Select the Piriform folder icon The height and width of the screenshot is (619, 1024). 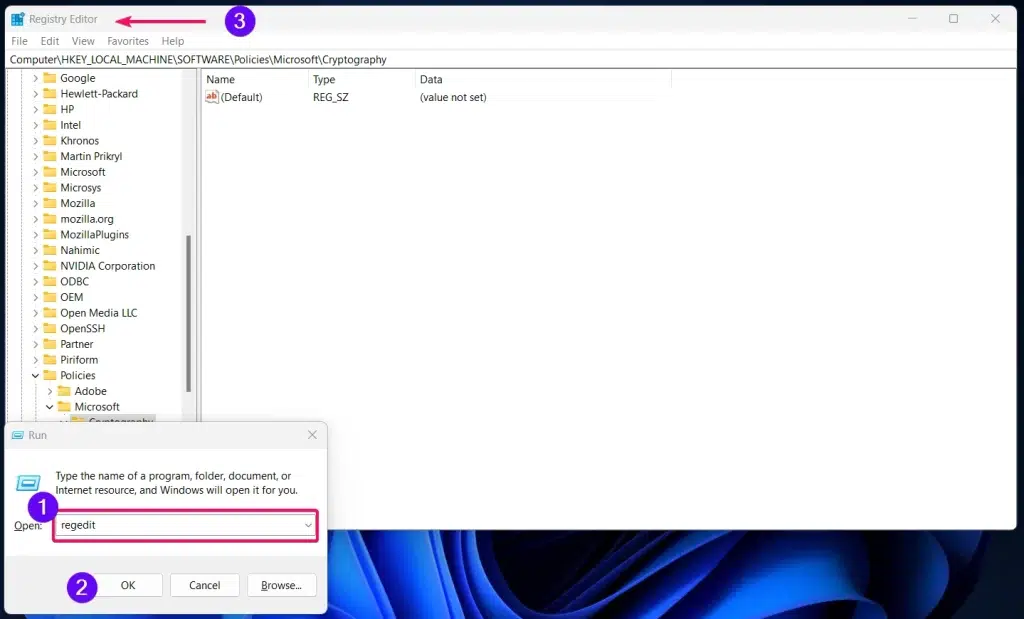[50, 360]
